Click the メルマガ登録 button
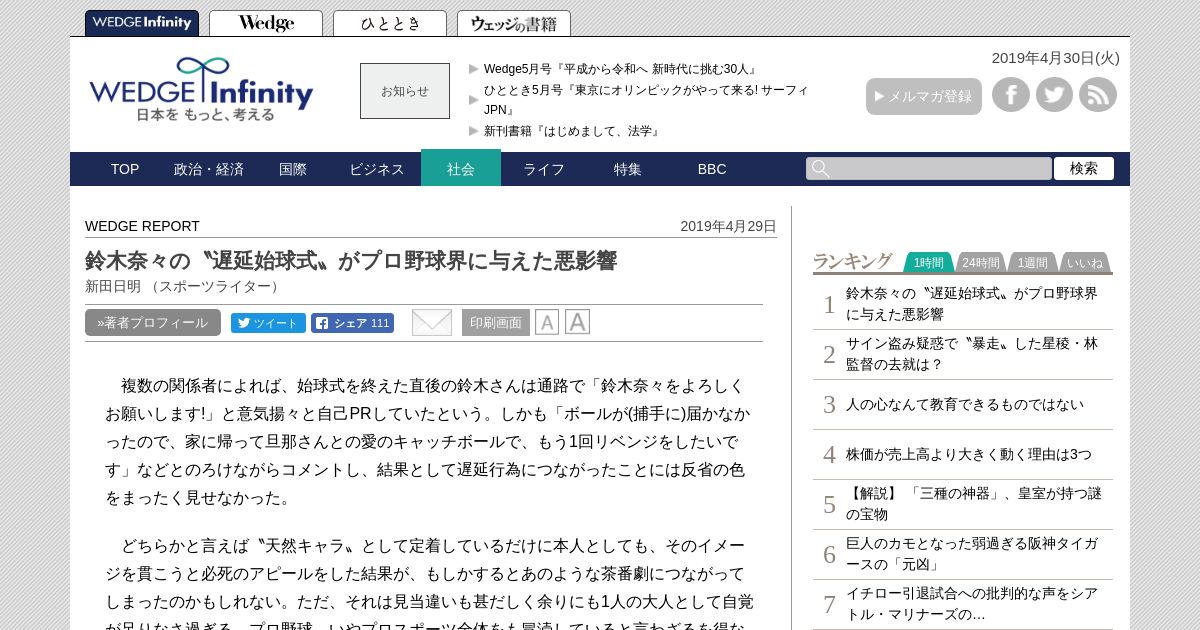This screenshot has height=630, width=1200. (x=924, y=96)
